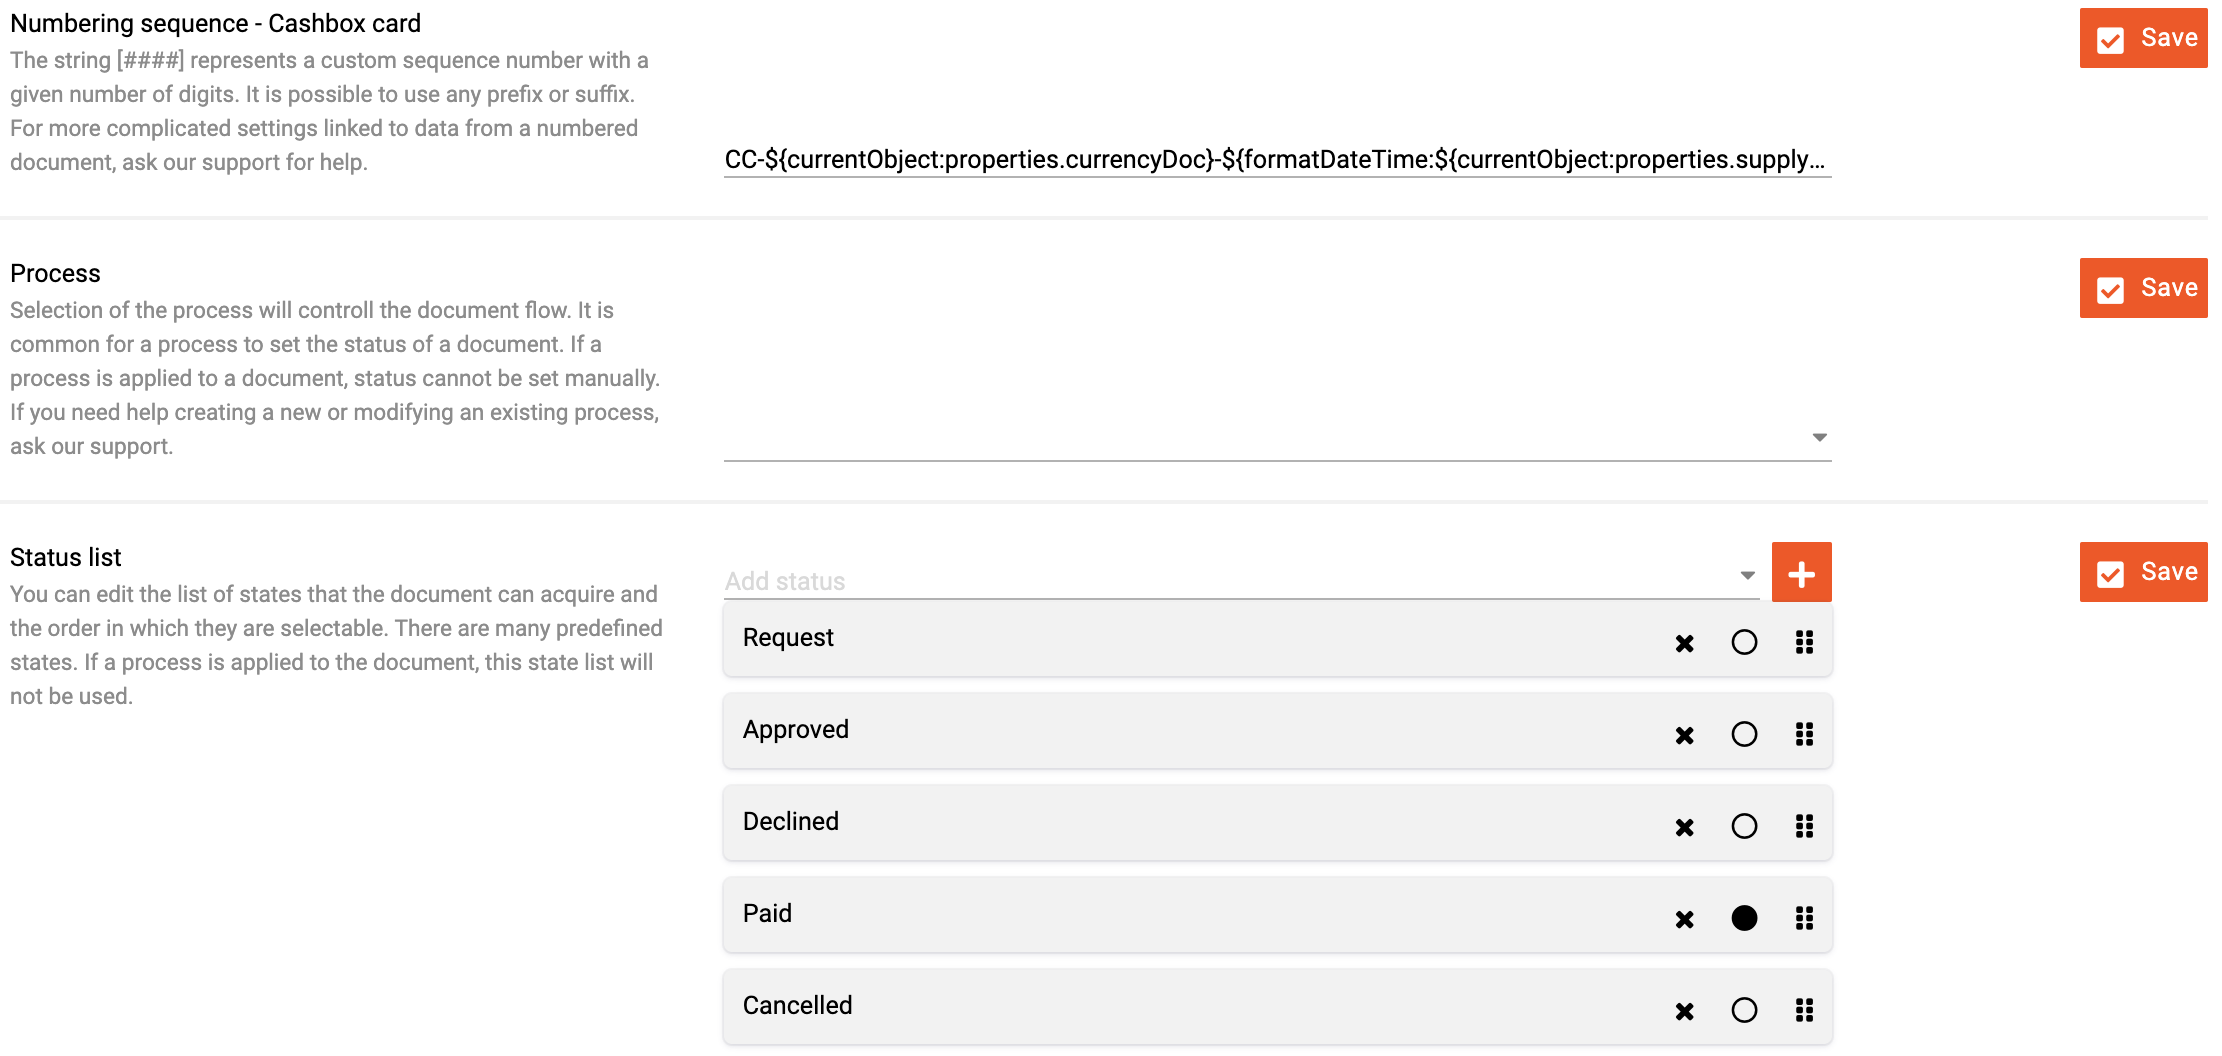Edit the Cashbox card numbering sequence field
Screen dimensions: 2222x1056
[x=1277, y=160]
